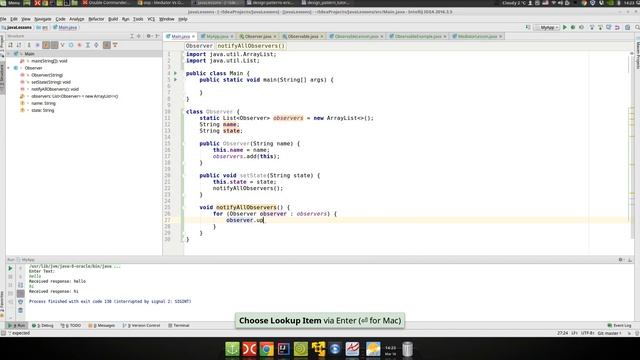This screenshot has width=640, height=360.
Task: Launch Chrome from the dock
Action: (x=267, y=349)
